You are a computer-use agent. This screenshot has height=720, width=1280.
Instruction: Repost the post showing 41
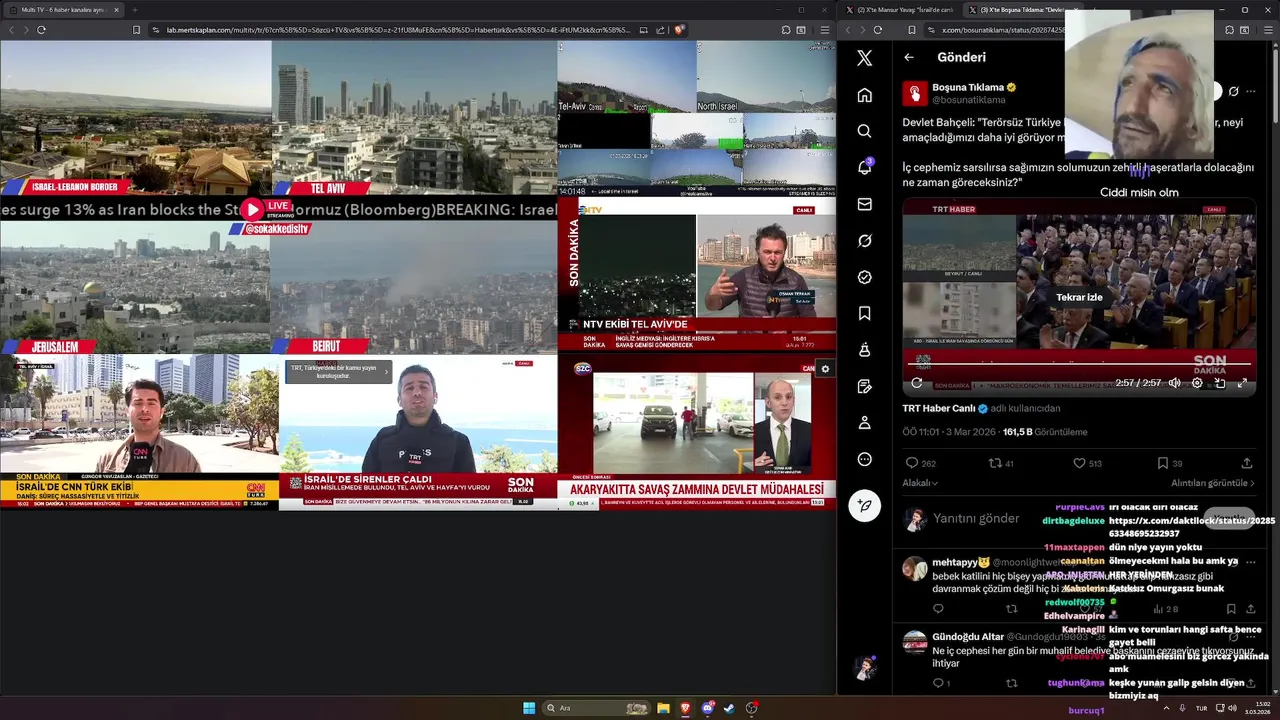[x=1001, y=463]
